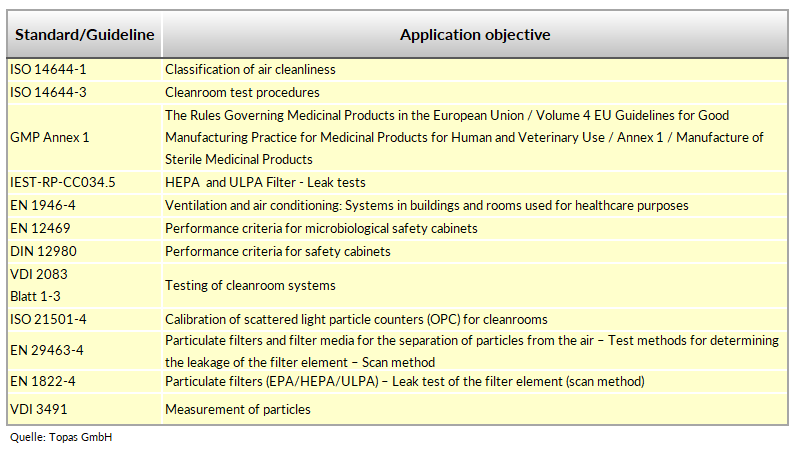
Task: Click 'Classification of air cleanliness' text
Action: coord(250,69)
